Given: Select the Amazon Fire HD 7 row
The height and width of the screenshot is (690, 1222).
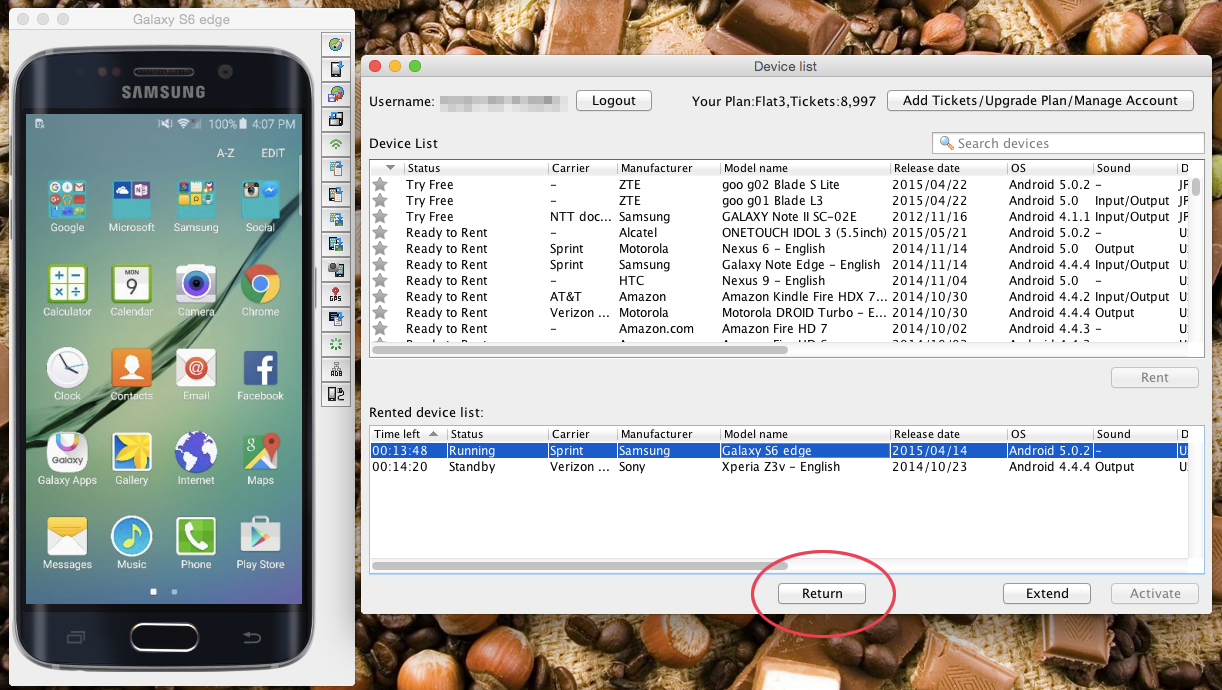Looking at the screenshot, I should pos(780,329).
